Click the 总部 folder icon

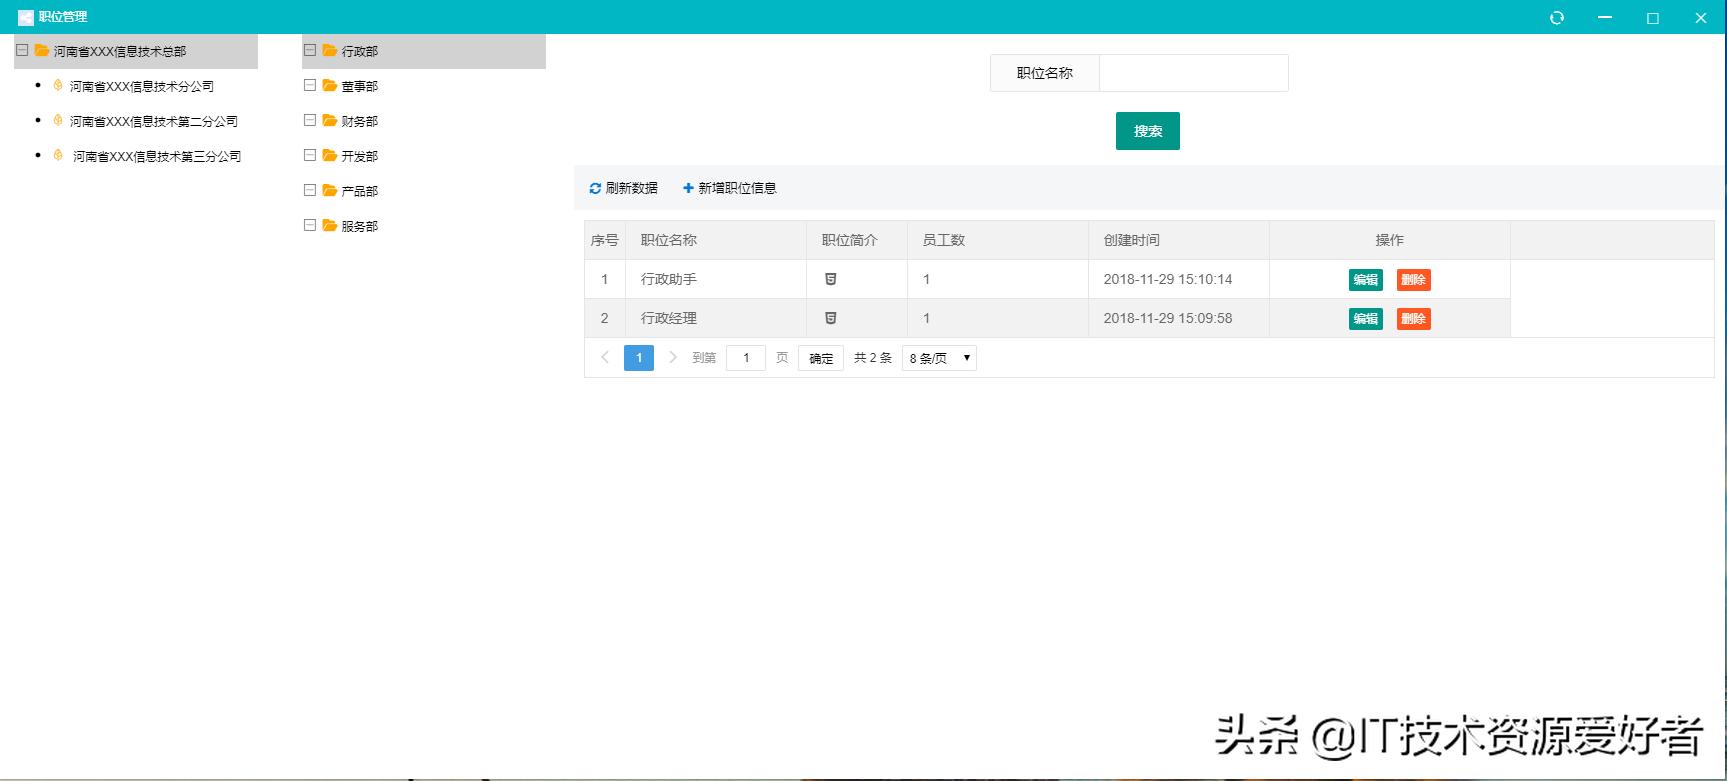[42, 50]
